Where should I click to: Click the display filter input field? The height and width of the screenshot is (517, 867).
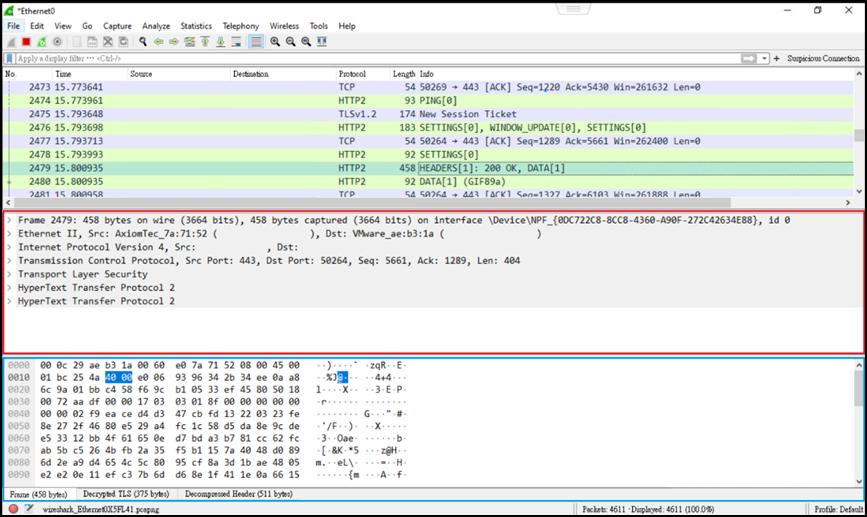(376, 59)
